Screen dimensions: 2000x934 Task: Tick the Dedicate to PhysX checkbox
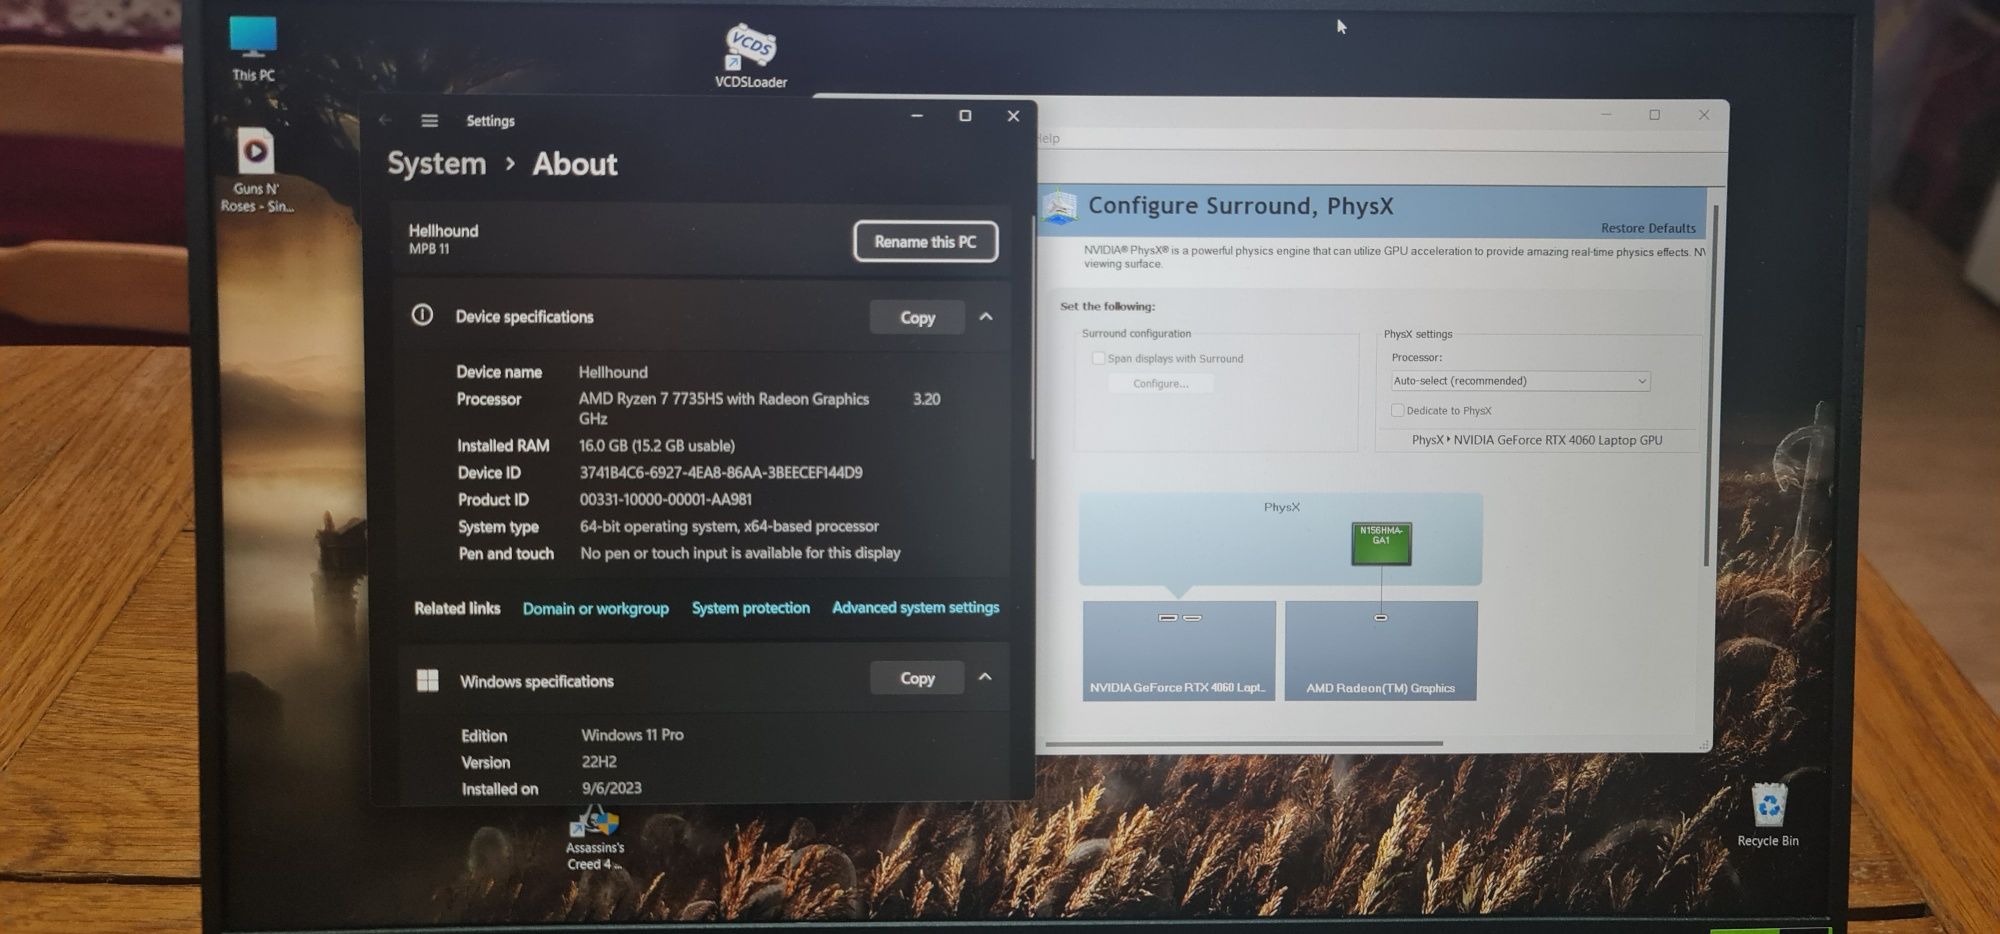[1398, 410]
